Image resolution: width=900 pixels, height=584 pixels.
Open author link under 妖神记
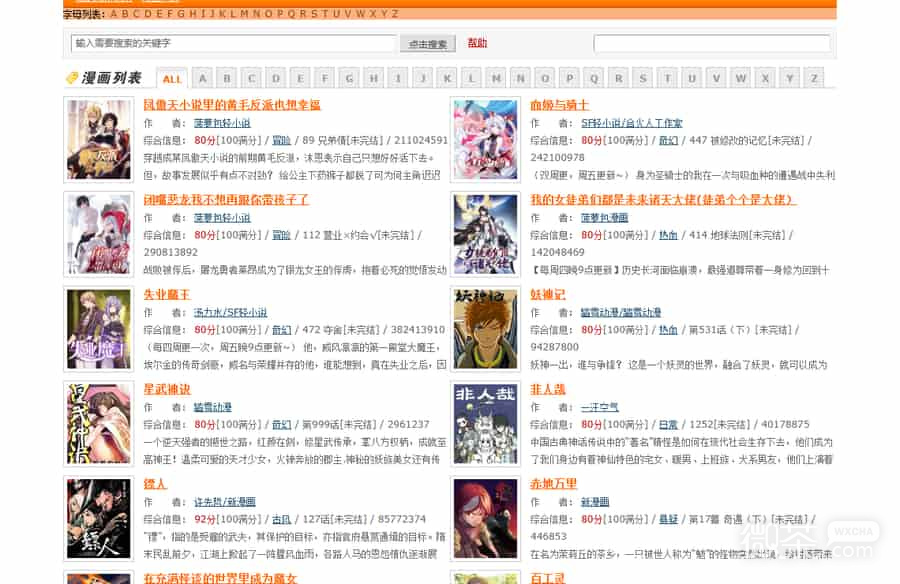[620, 312]
